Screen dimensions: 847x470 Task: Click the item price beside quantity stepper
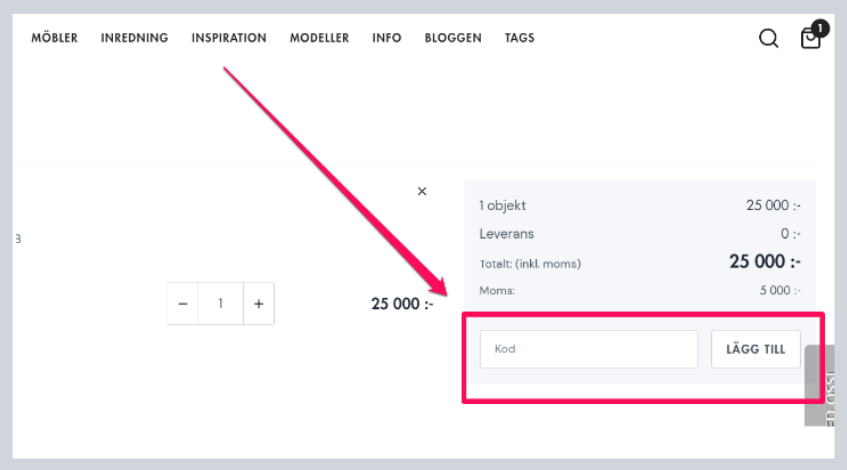[x=402, y=304]
